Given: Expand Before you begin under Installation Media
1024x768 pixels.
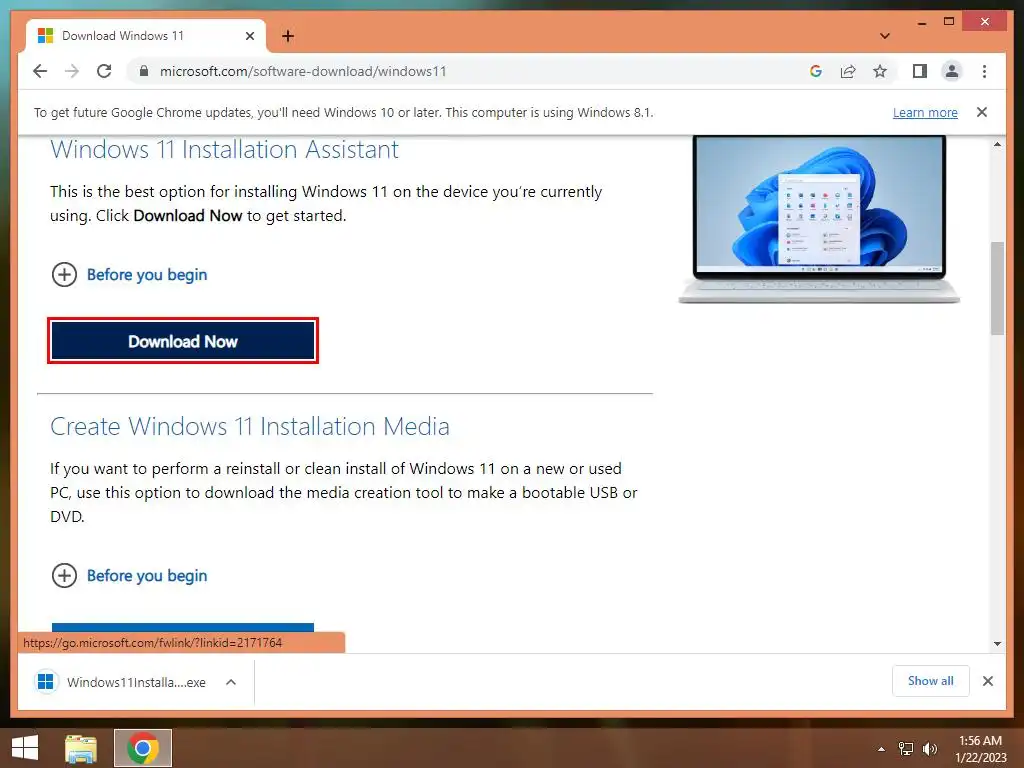Looking at the screenshot, I should click(129, 575).
